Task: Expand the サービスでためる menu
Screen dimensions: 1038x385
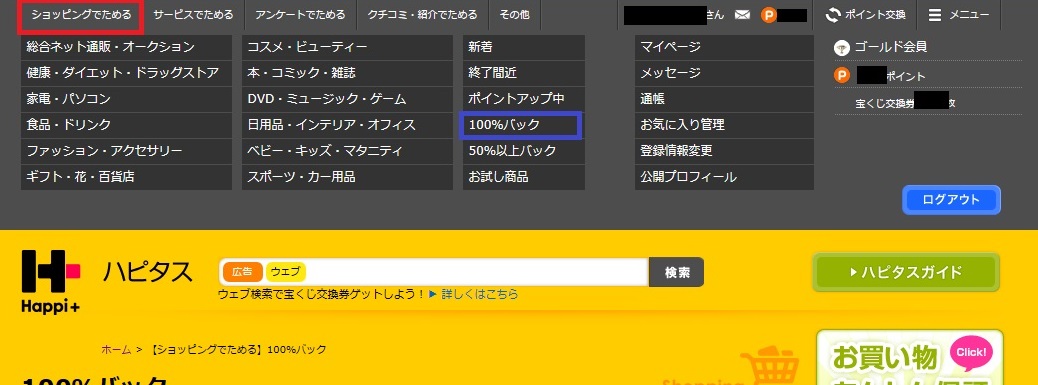Action: coord(193,15)
